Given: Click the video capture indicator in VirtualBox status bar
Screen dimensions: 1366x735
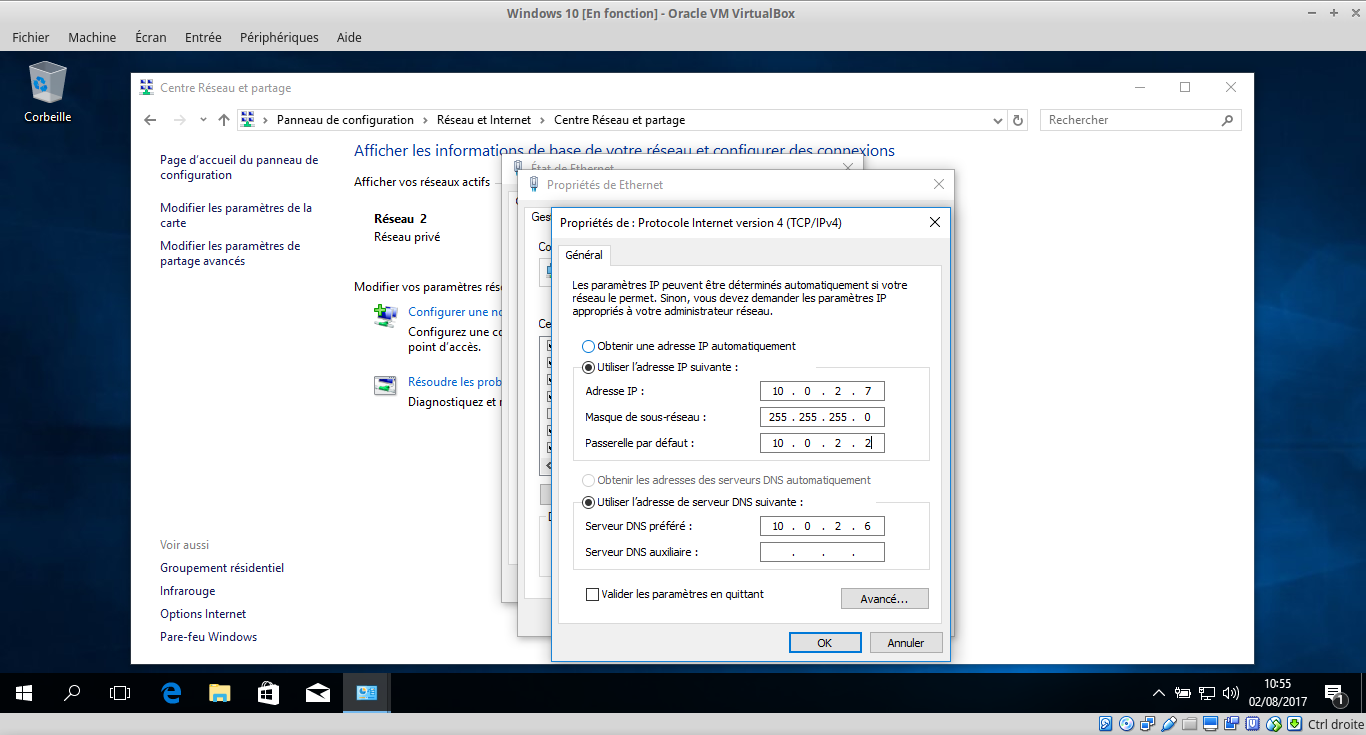Looking at the screenshot, I should click(1231, 724).
